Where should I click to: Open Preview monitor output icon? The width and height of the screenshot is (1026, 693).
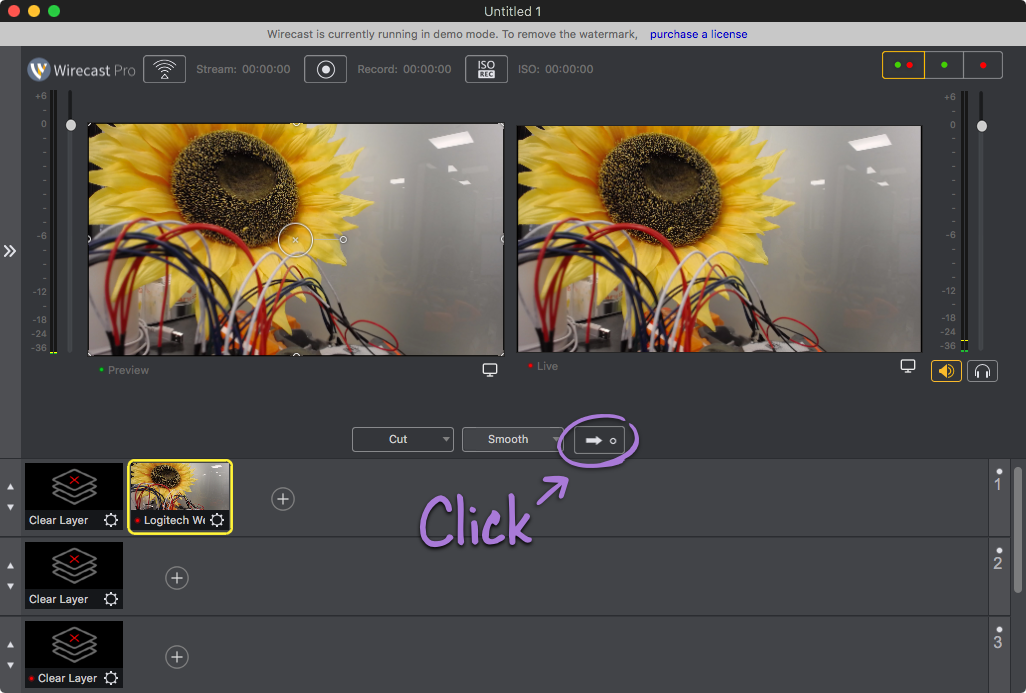[489, 370]
